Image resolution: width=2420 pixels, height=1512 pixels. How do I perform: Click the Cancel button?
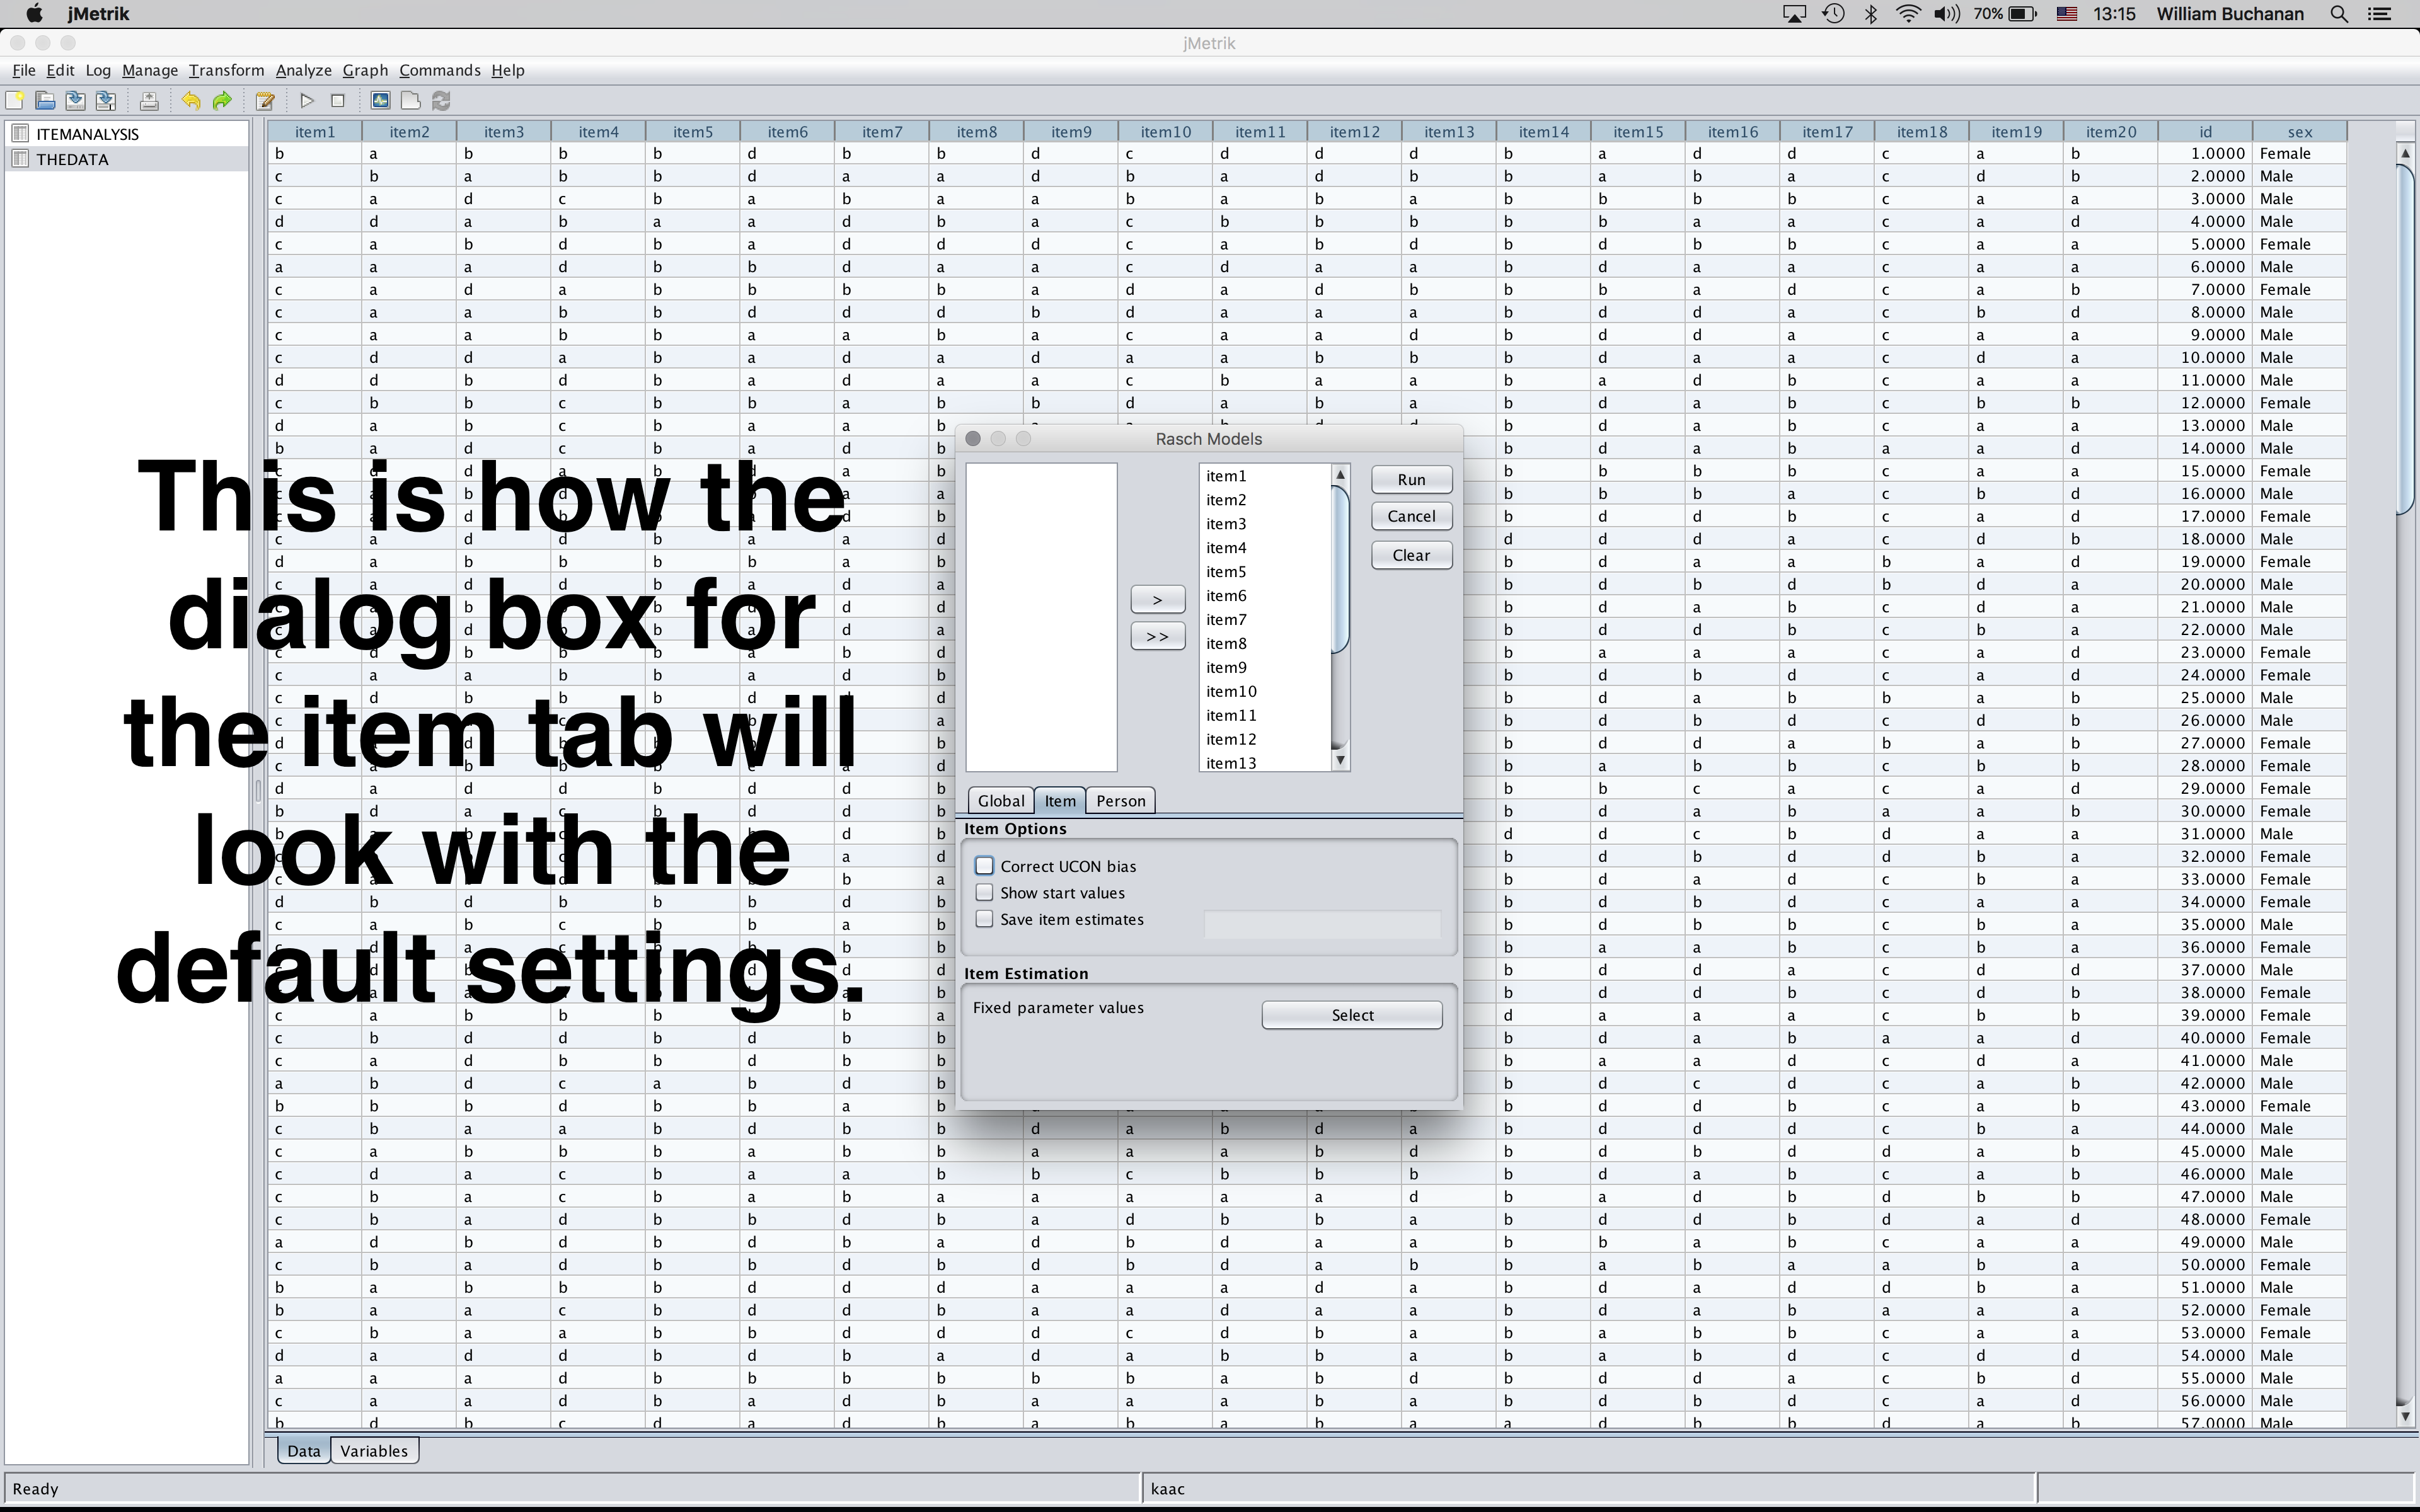pyautogui.click(x=1411, y=516)
